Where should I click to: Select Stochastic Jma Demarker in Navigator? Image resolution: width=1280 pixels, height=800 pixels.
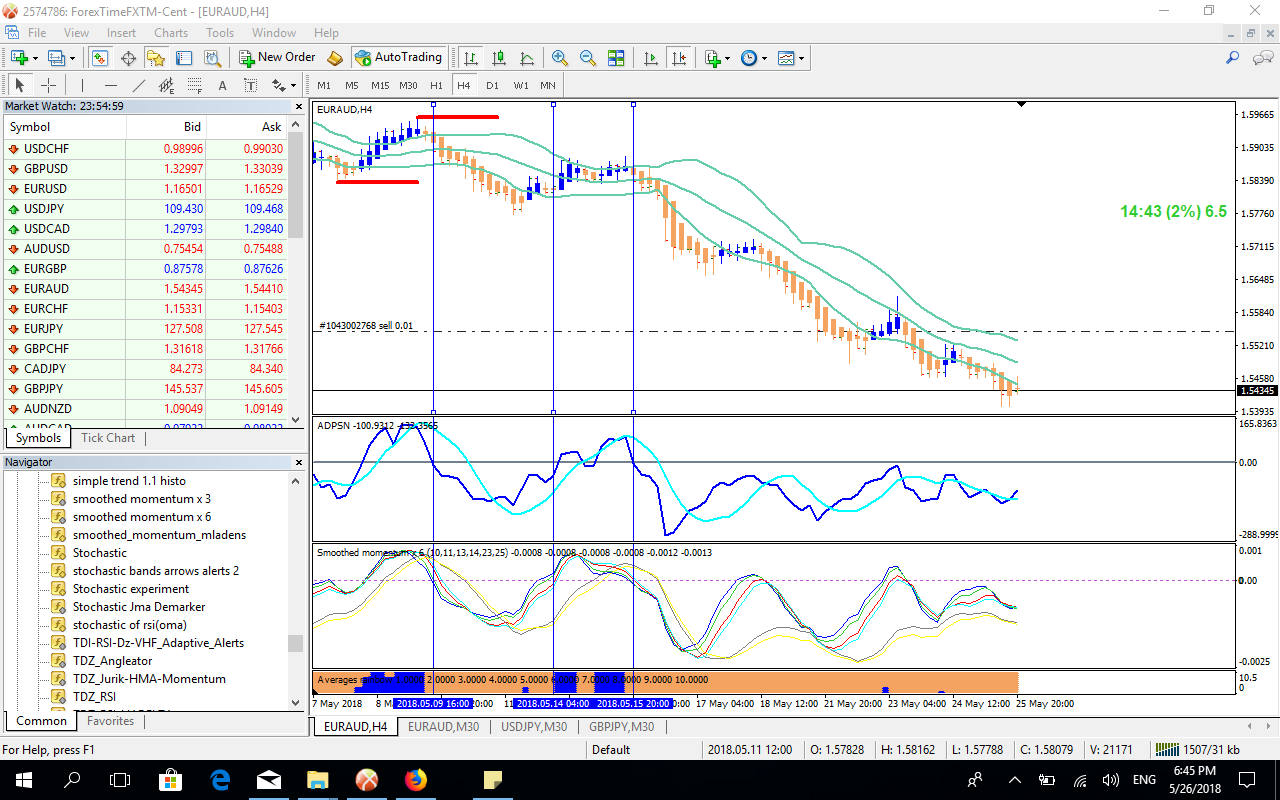[x=139, y=607]
